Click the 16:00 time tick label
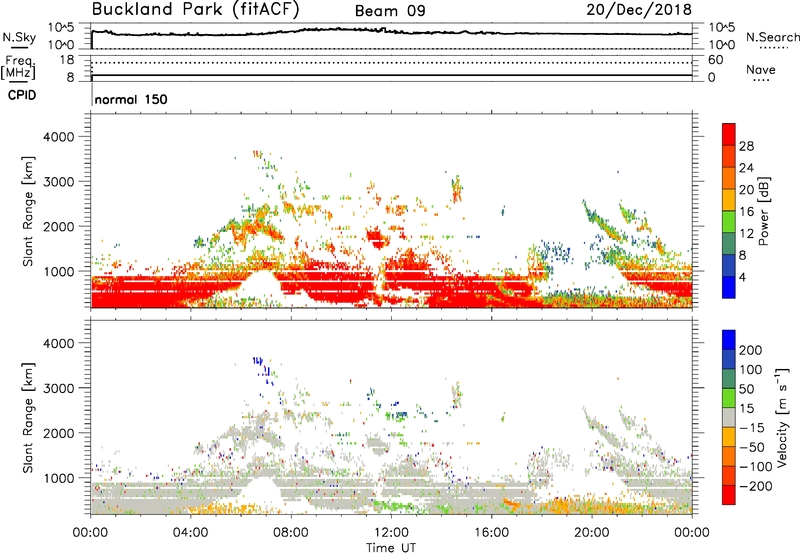Image resolution: width=800 pixels, height=554 pixels. (x=491, y=533)
